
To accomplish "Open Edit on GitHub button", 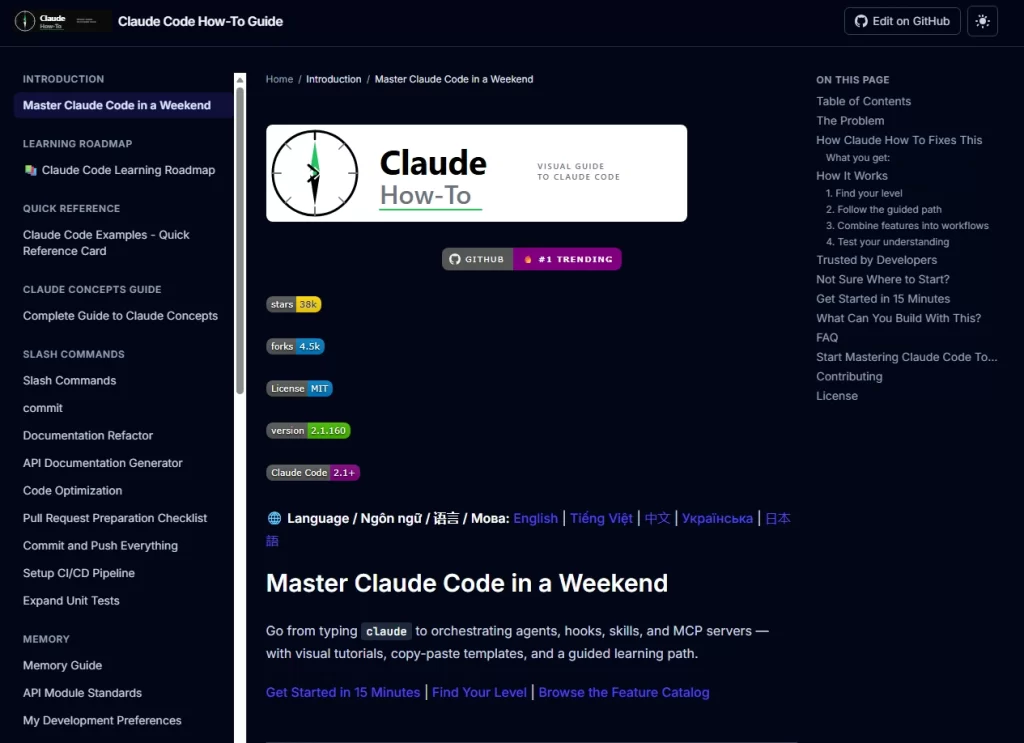I will pos(902,21).
